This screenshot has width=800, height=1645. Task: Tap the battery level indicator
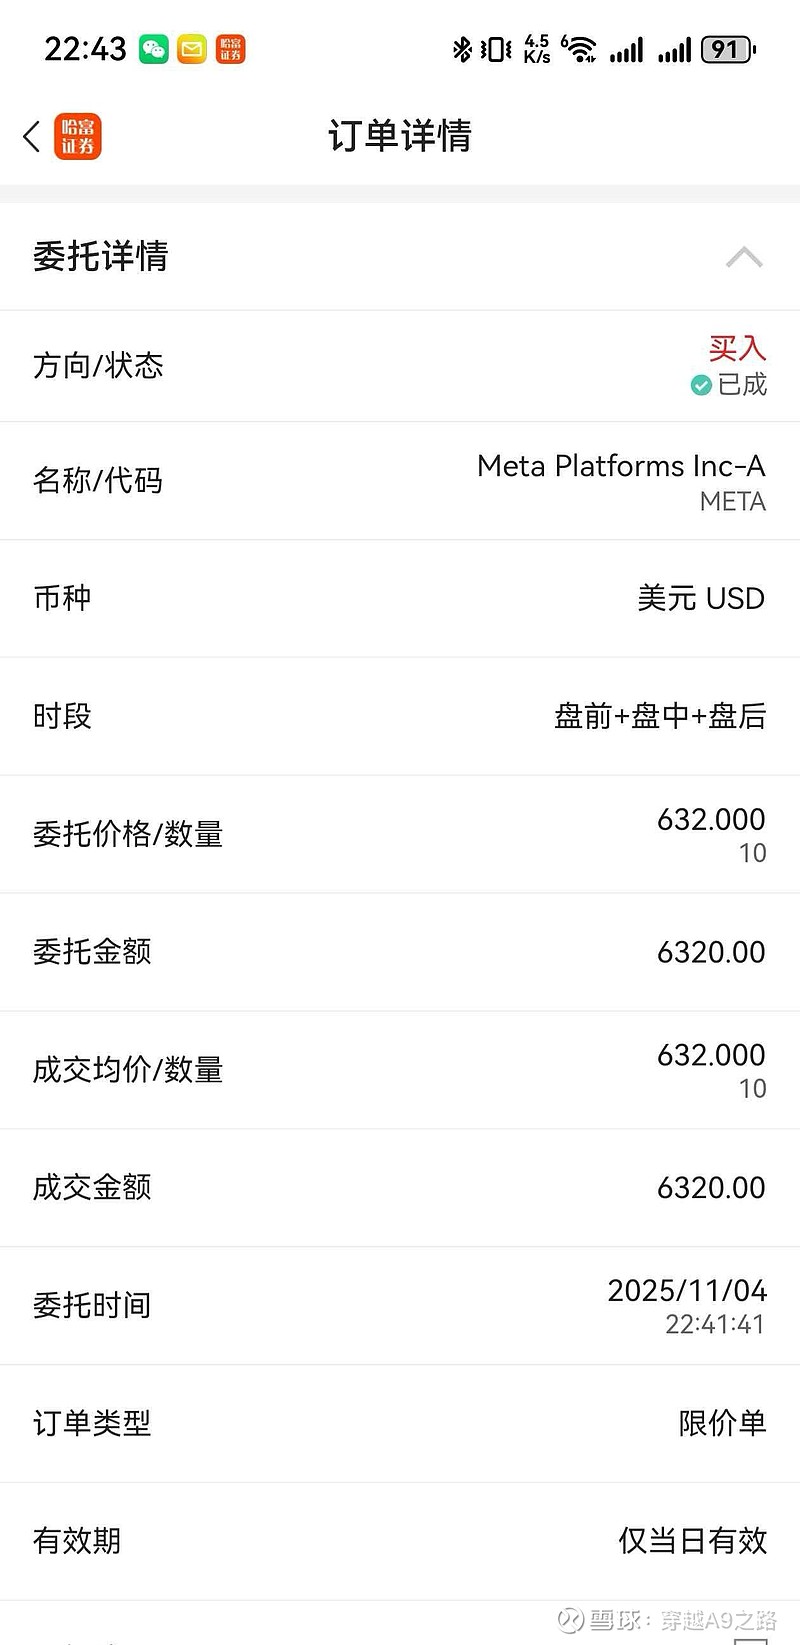coord(728,49)
